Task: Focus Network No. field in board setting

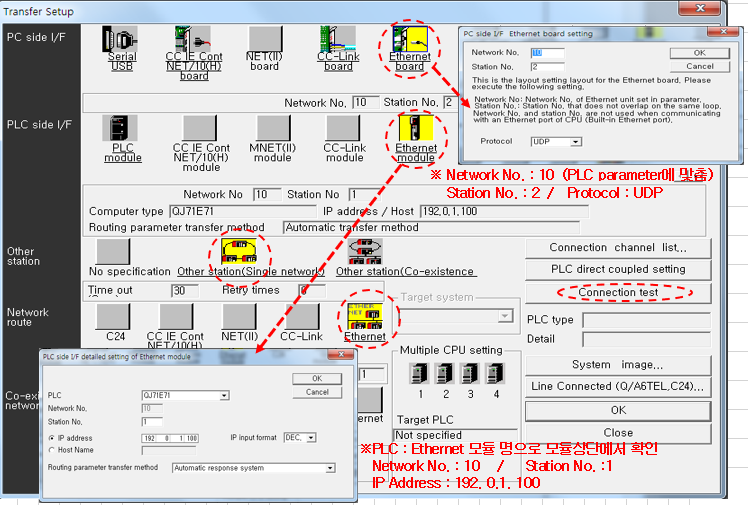Action: click(548, 53)
